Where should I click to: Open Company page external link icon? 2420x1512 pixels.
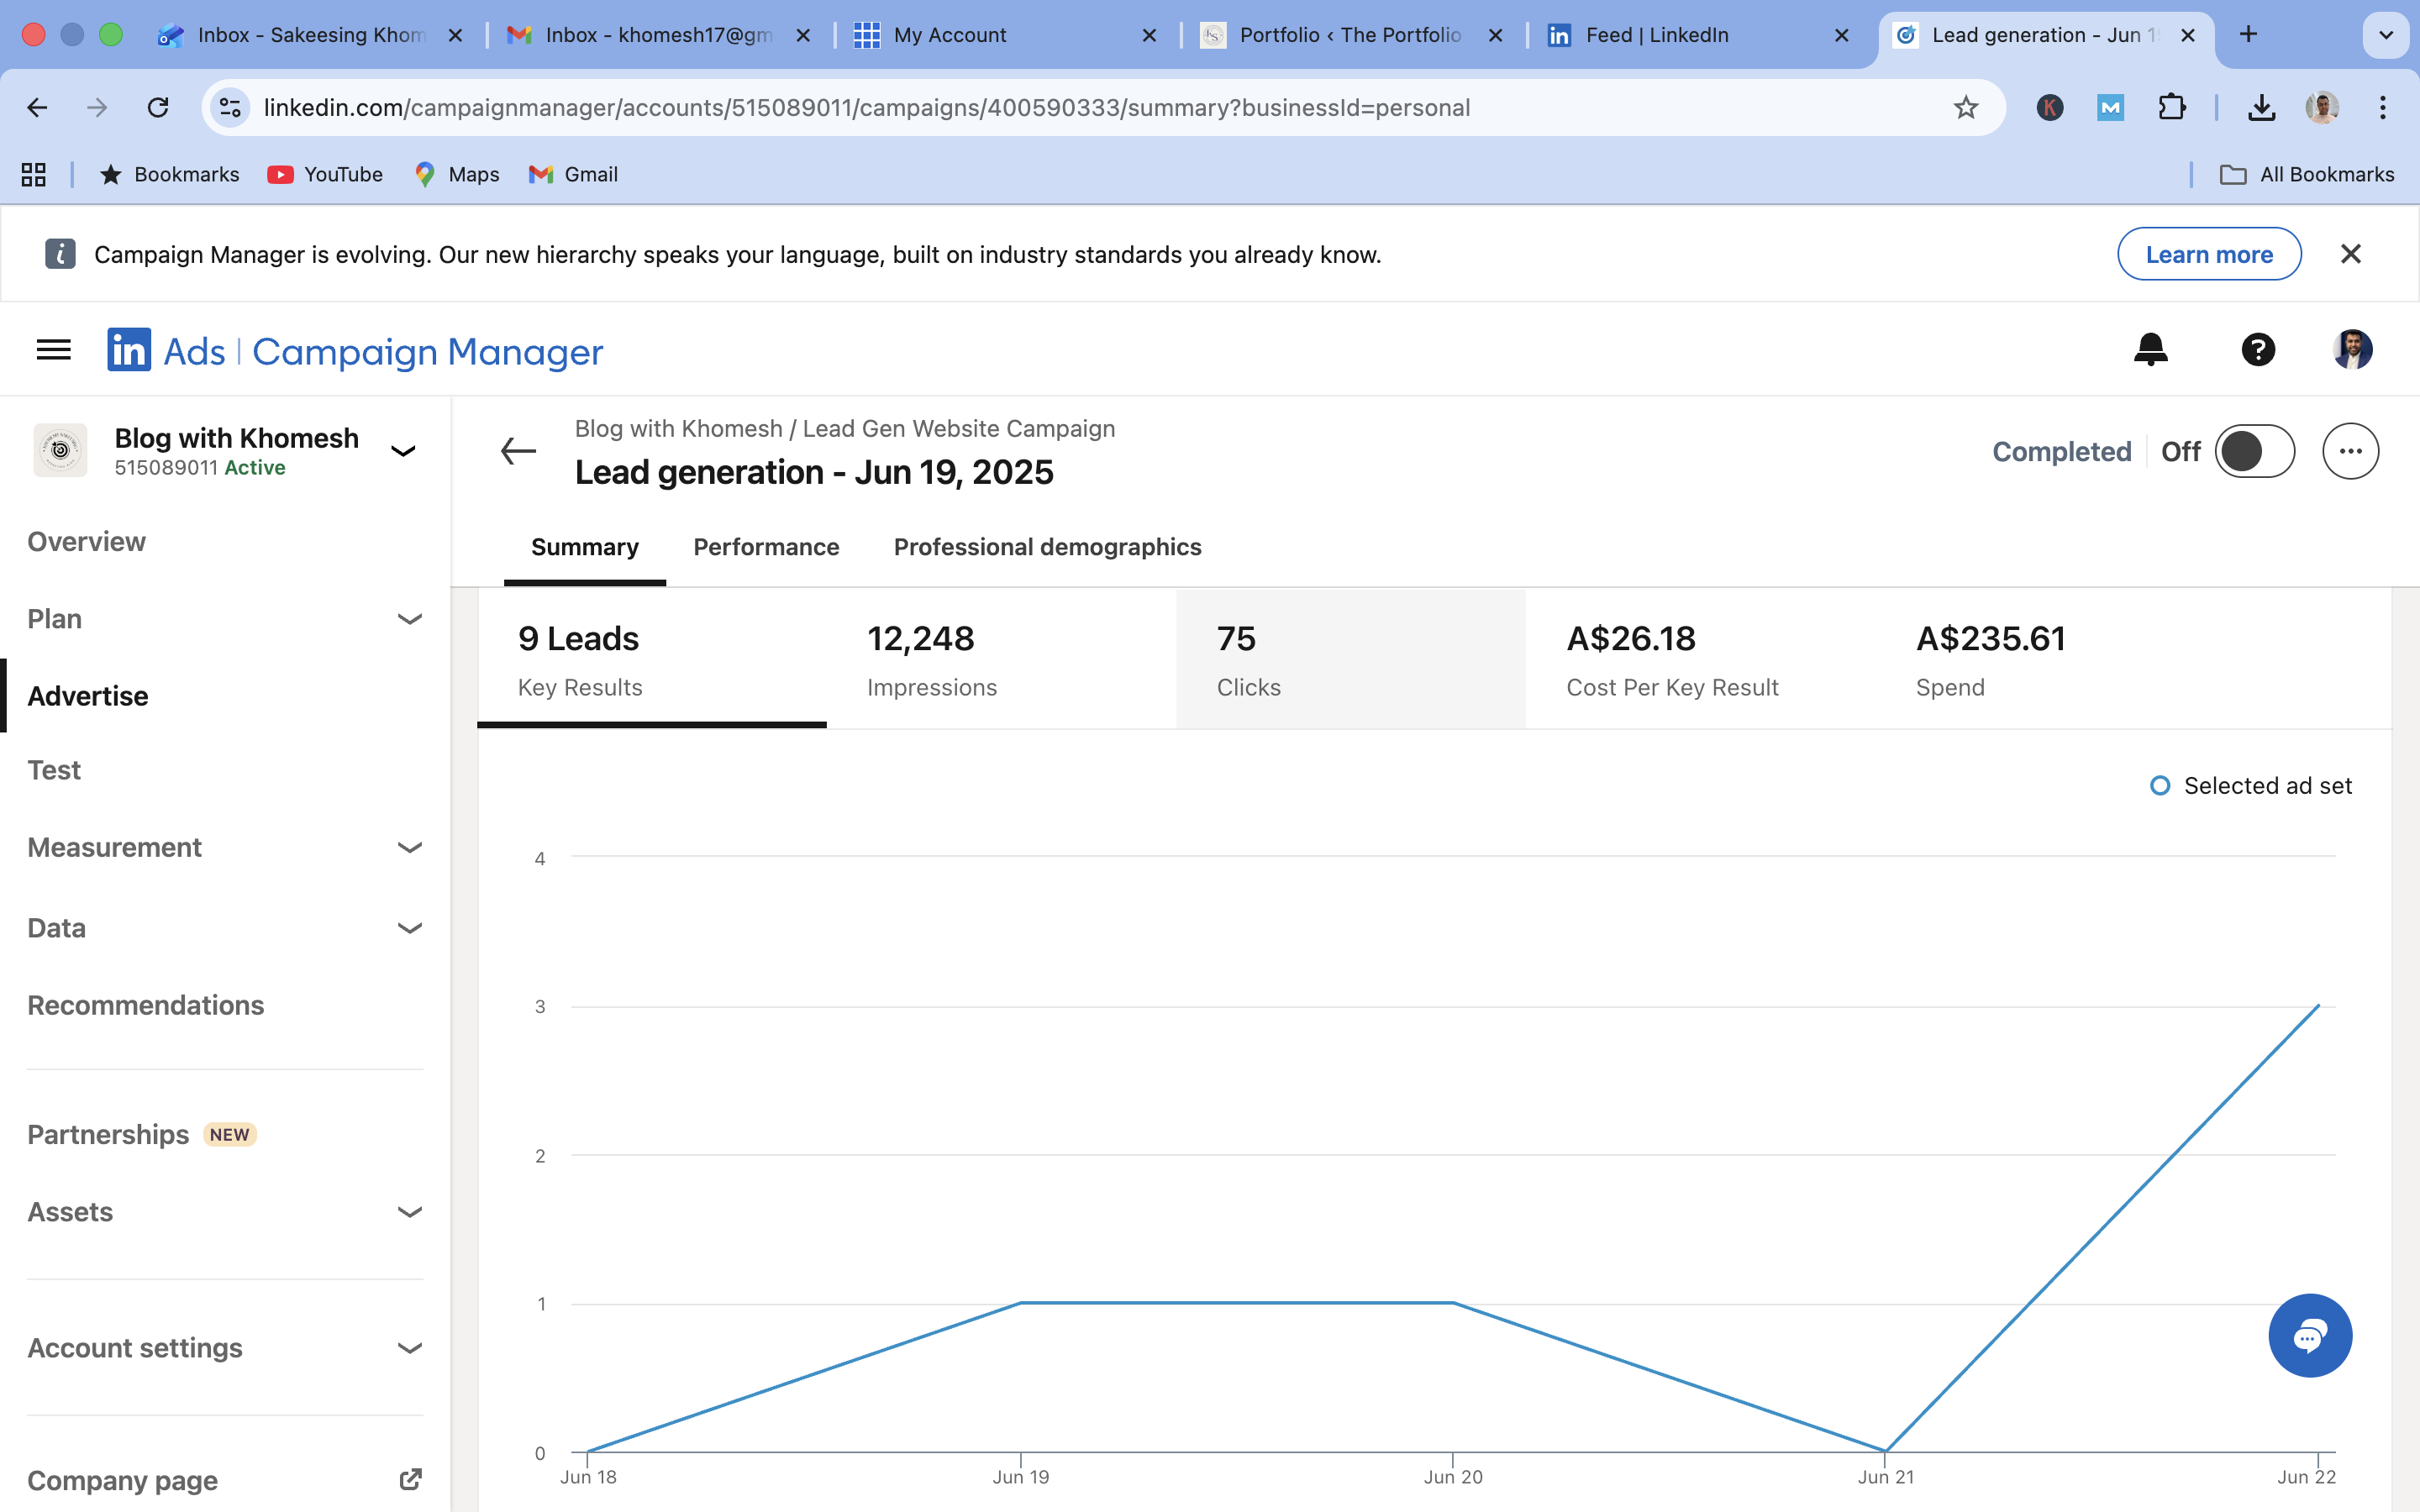pyautogui.click(x=410, y=1479)
